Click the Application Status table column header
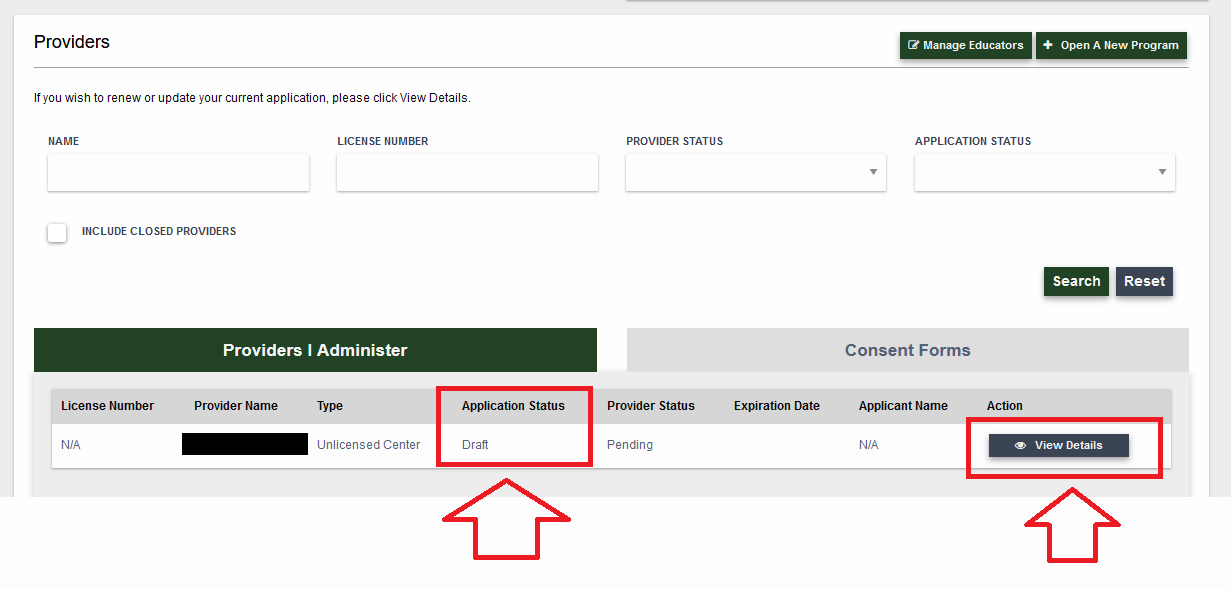The width and height of the screenshot is (1231, 589). [x=513, y=406]
